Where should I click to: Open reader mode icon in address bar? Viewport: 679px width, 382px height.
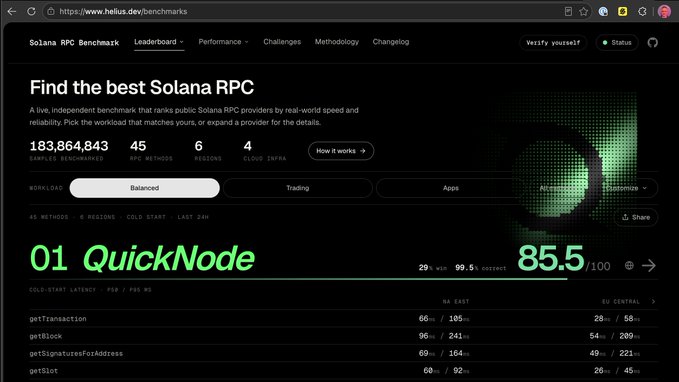[568, 12]
